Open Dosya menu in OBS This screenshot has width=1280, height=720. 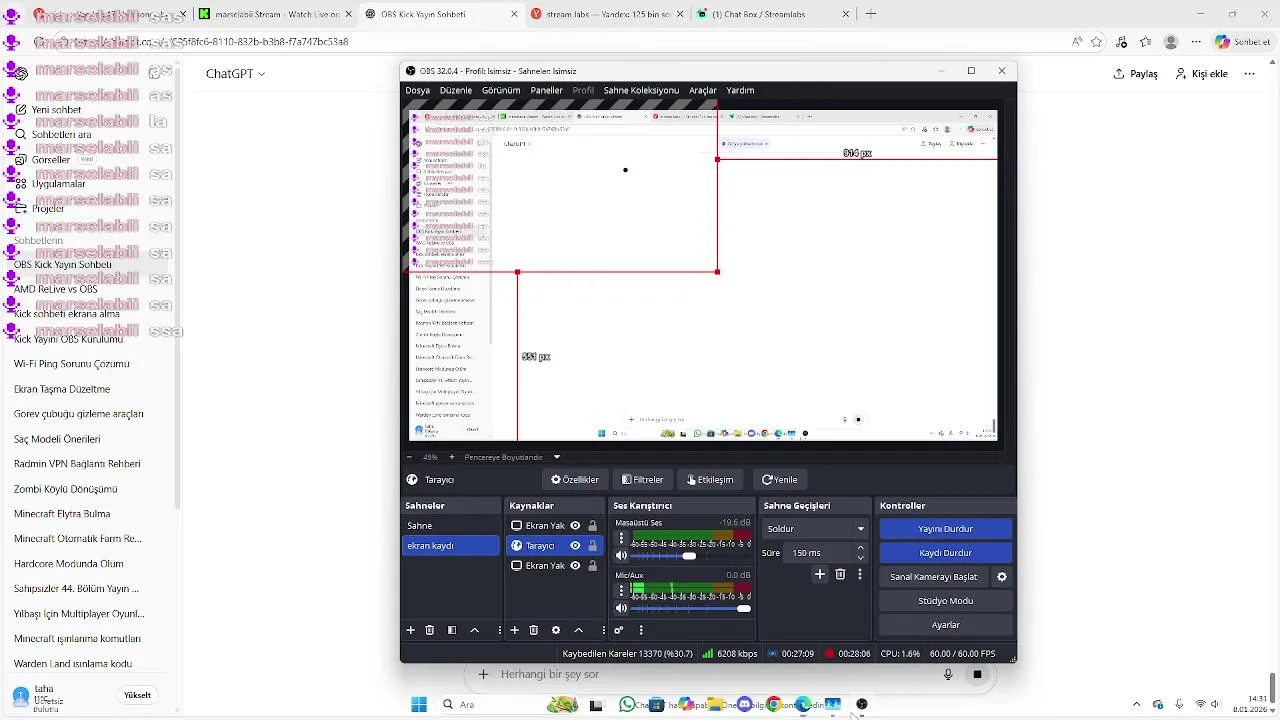pyautogui.click(x=417, y=90)
